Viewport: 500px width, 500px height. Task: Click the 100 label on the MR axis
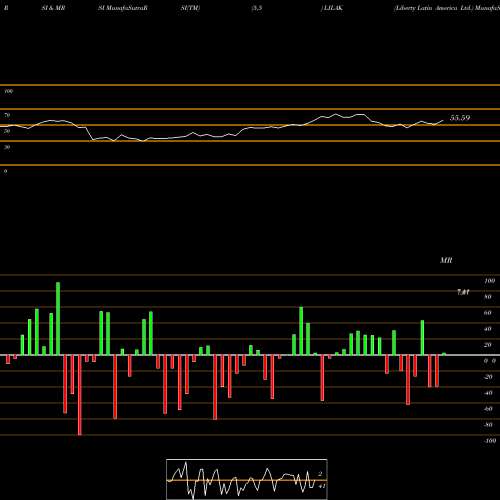point(490,281)
